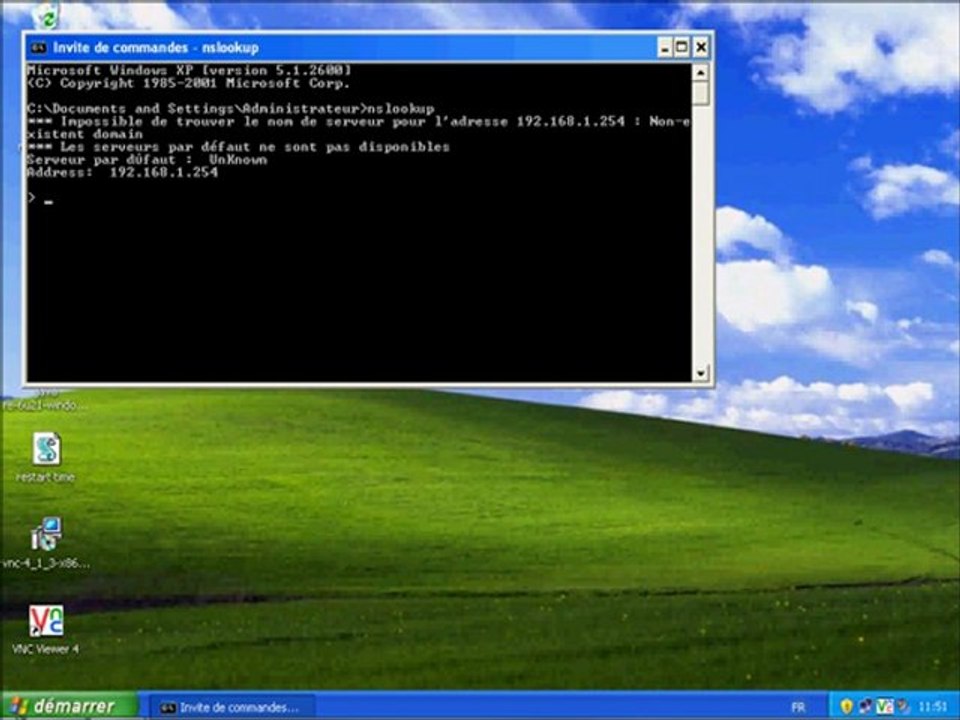Screen dimensions: 960x720
Task: Select the restart time desktop icon
Action: [x=46, y=457]
